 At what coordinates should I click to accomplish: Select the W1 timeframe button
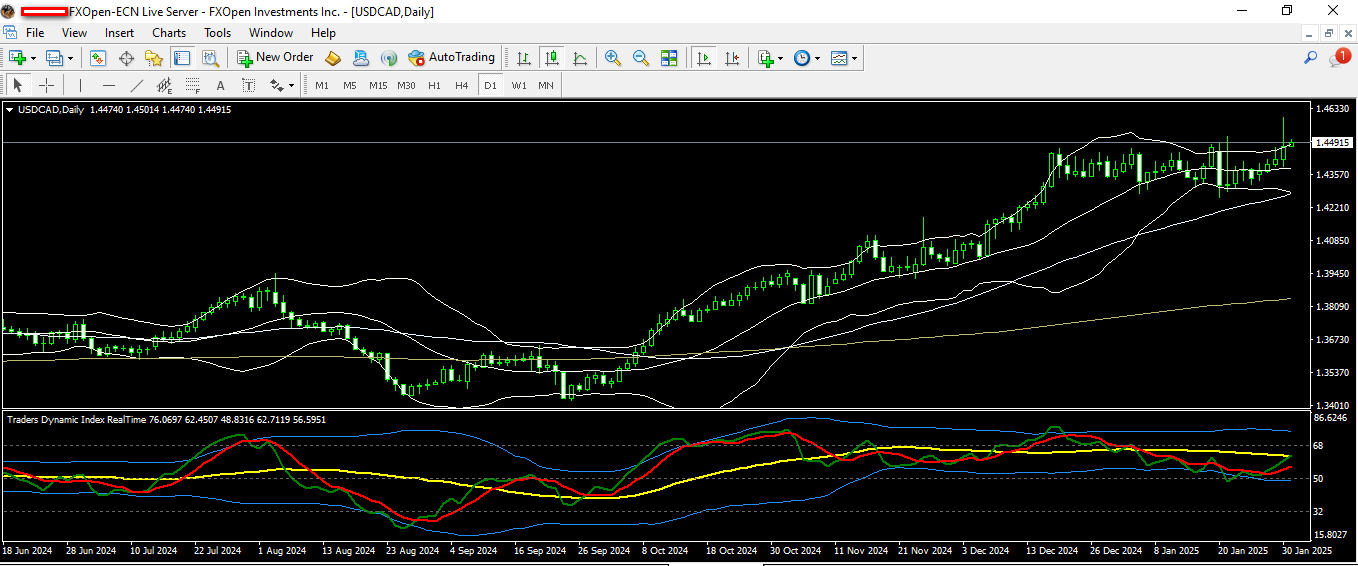pos(518,85)
